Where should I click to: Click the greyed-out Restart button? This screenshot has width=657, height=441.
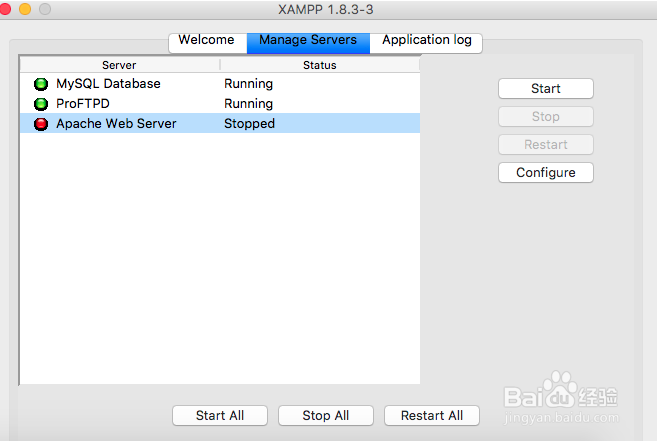pyautogui.click(x=546, y=145)
